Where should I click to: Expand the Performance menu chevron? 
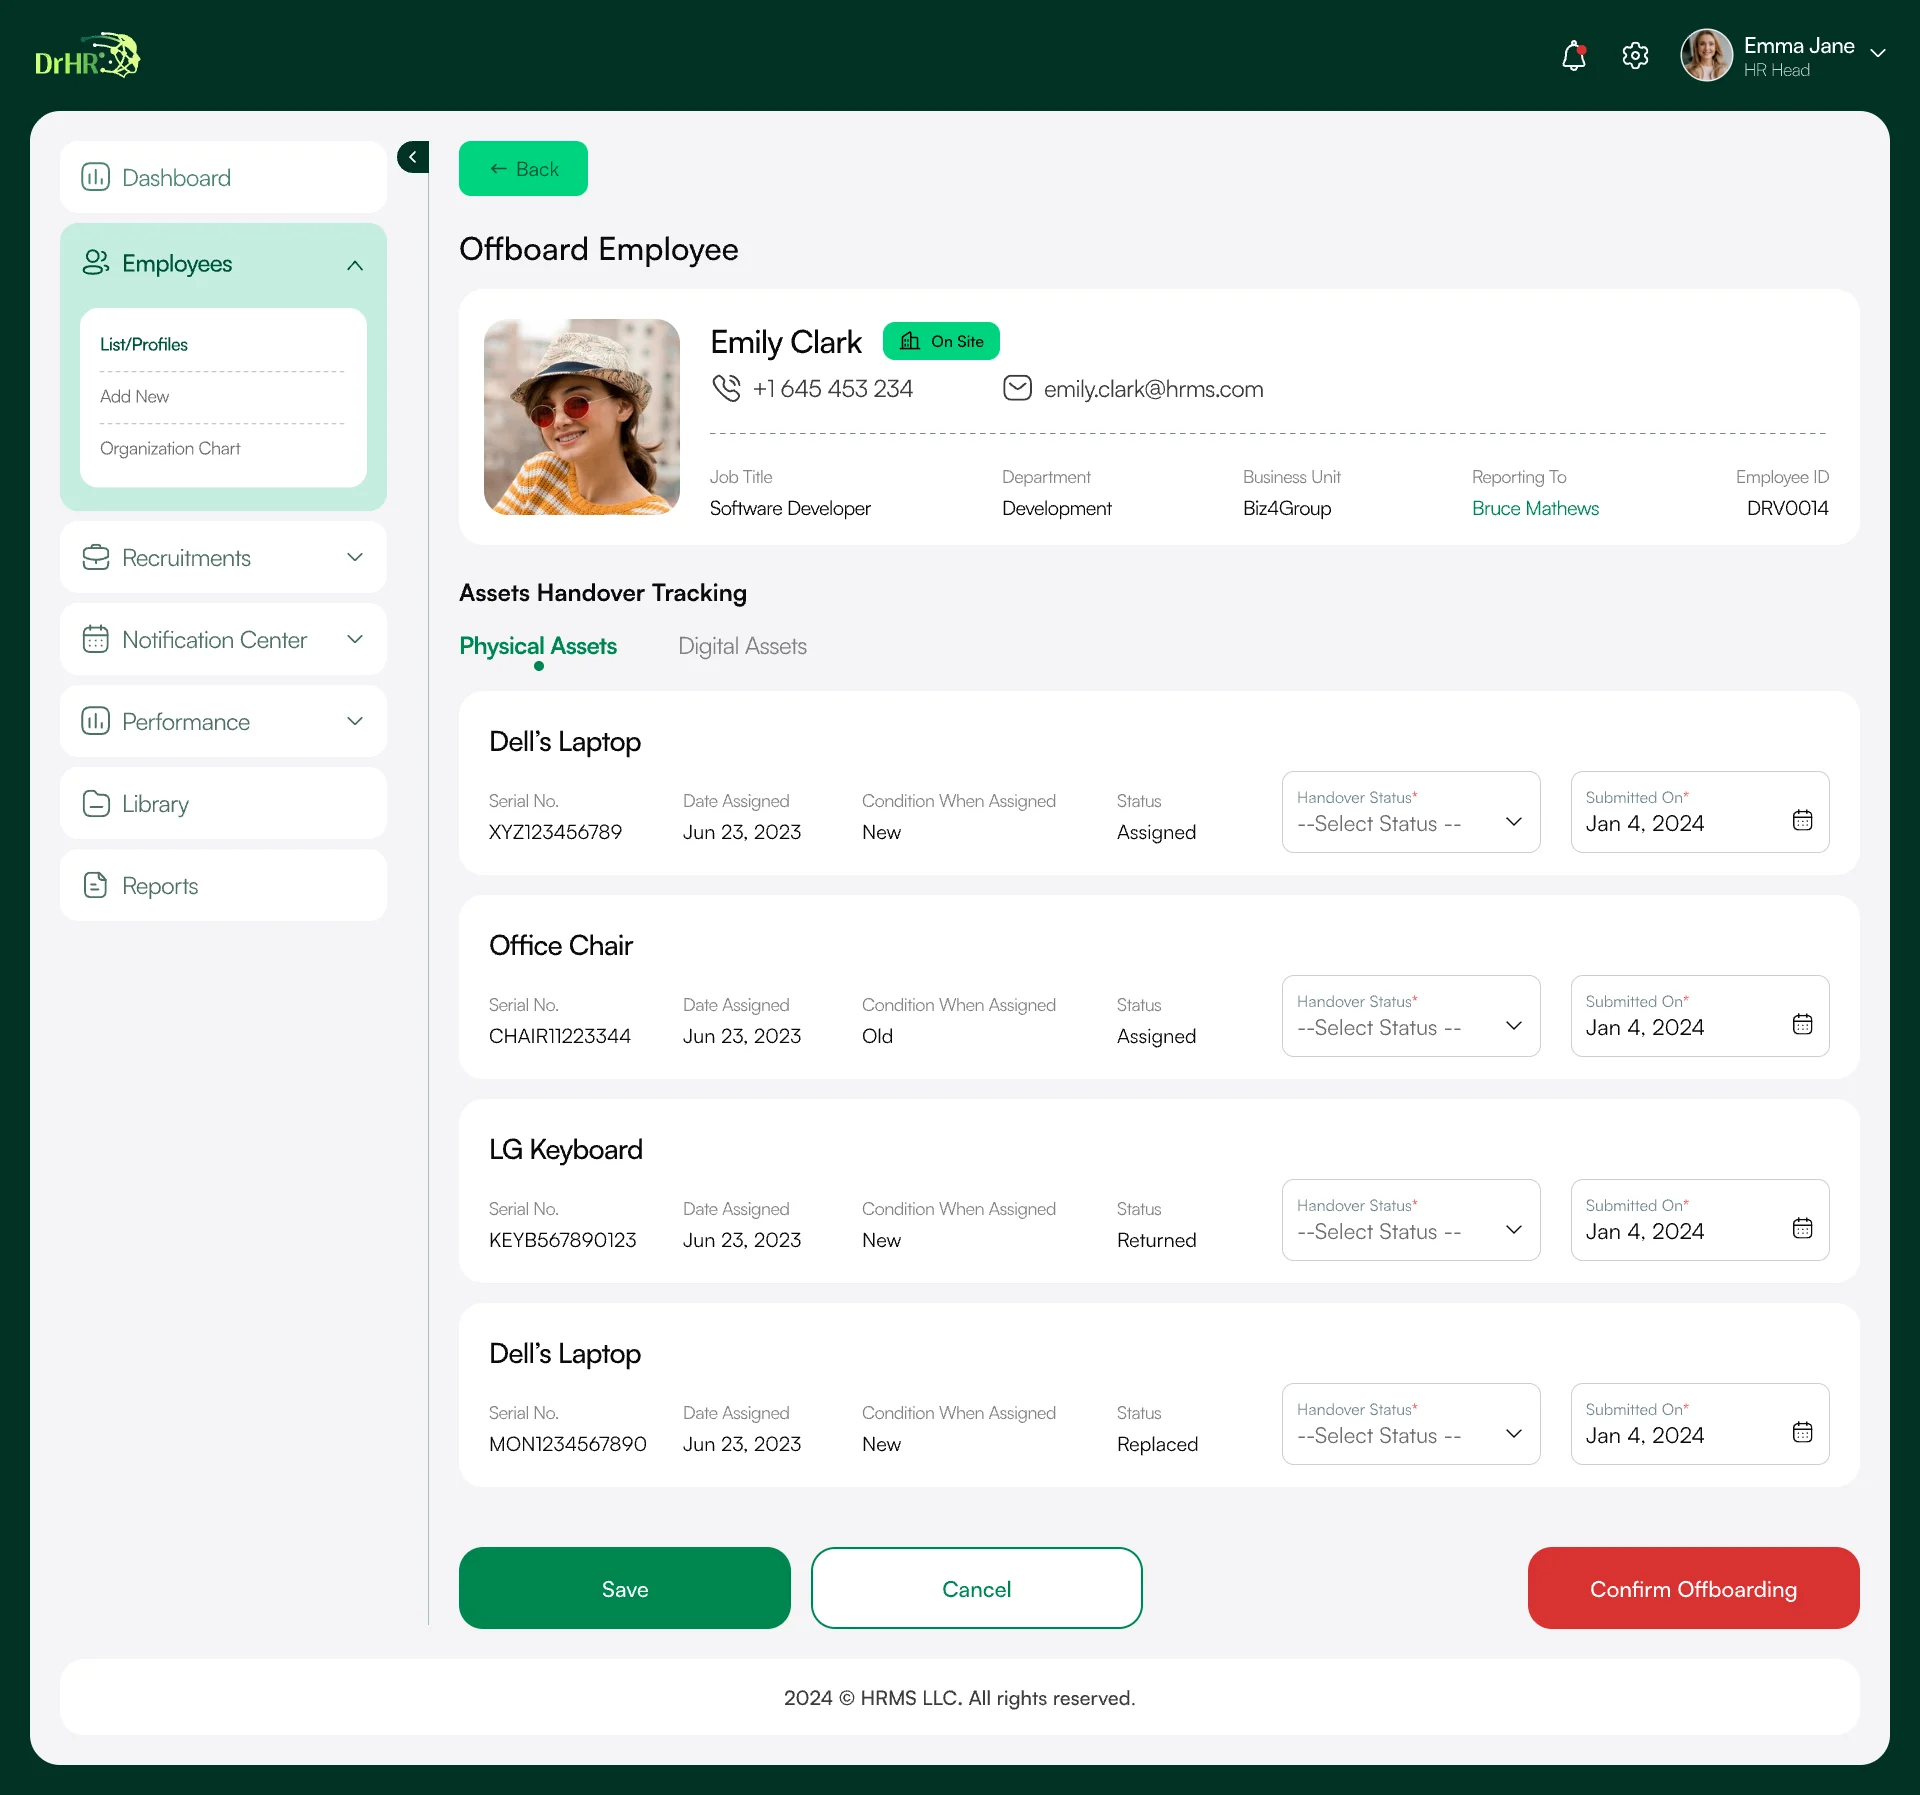click(355, 721)
